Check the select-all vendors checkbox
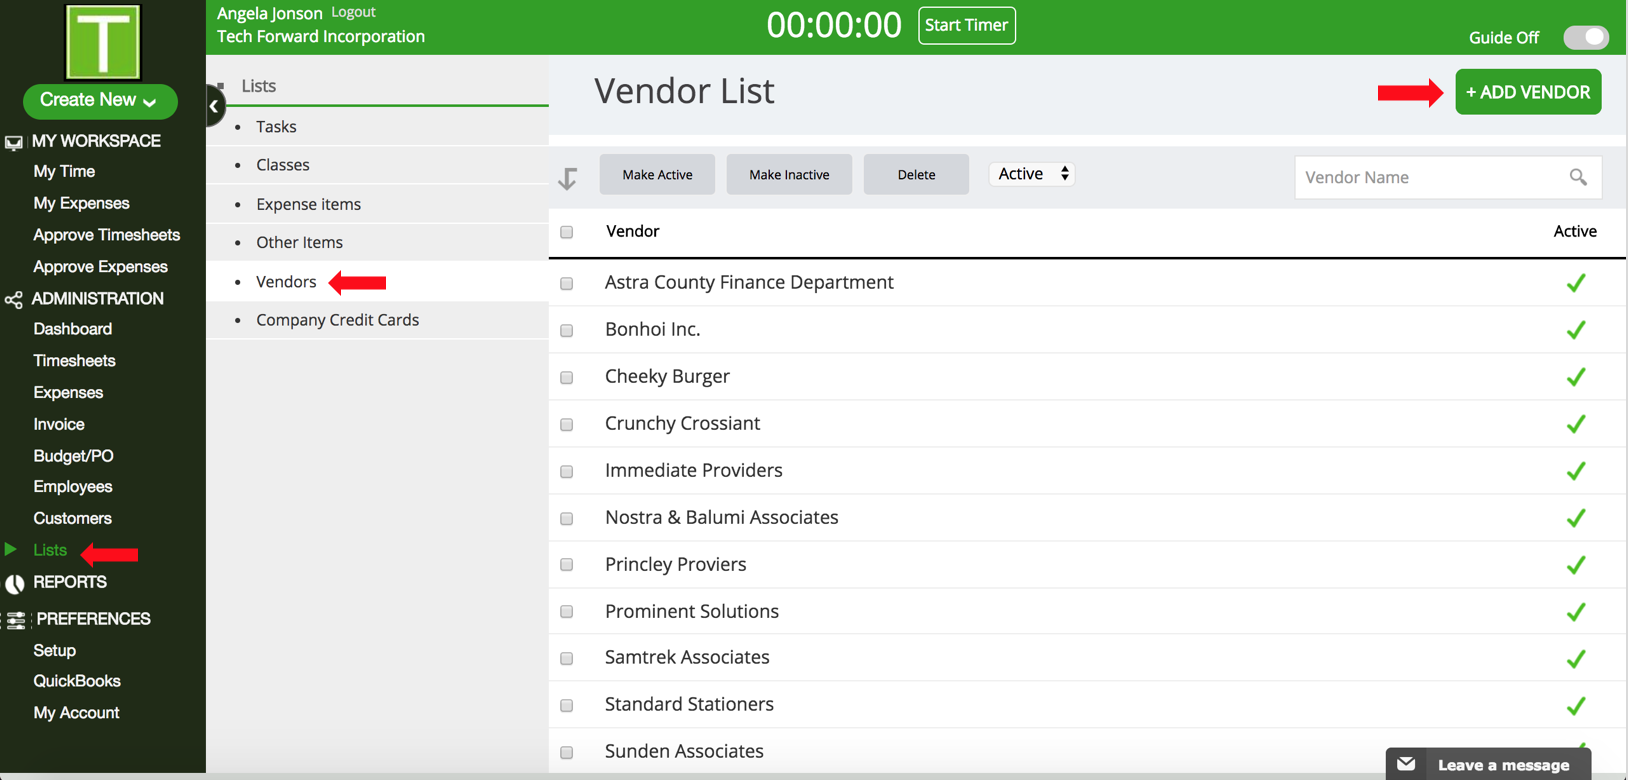The image size is (1628, 780). [x=567, y=232]
